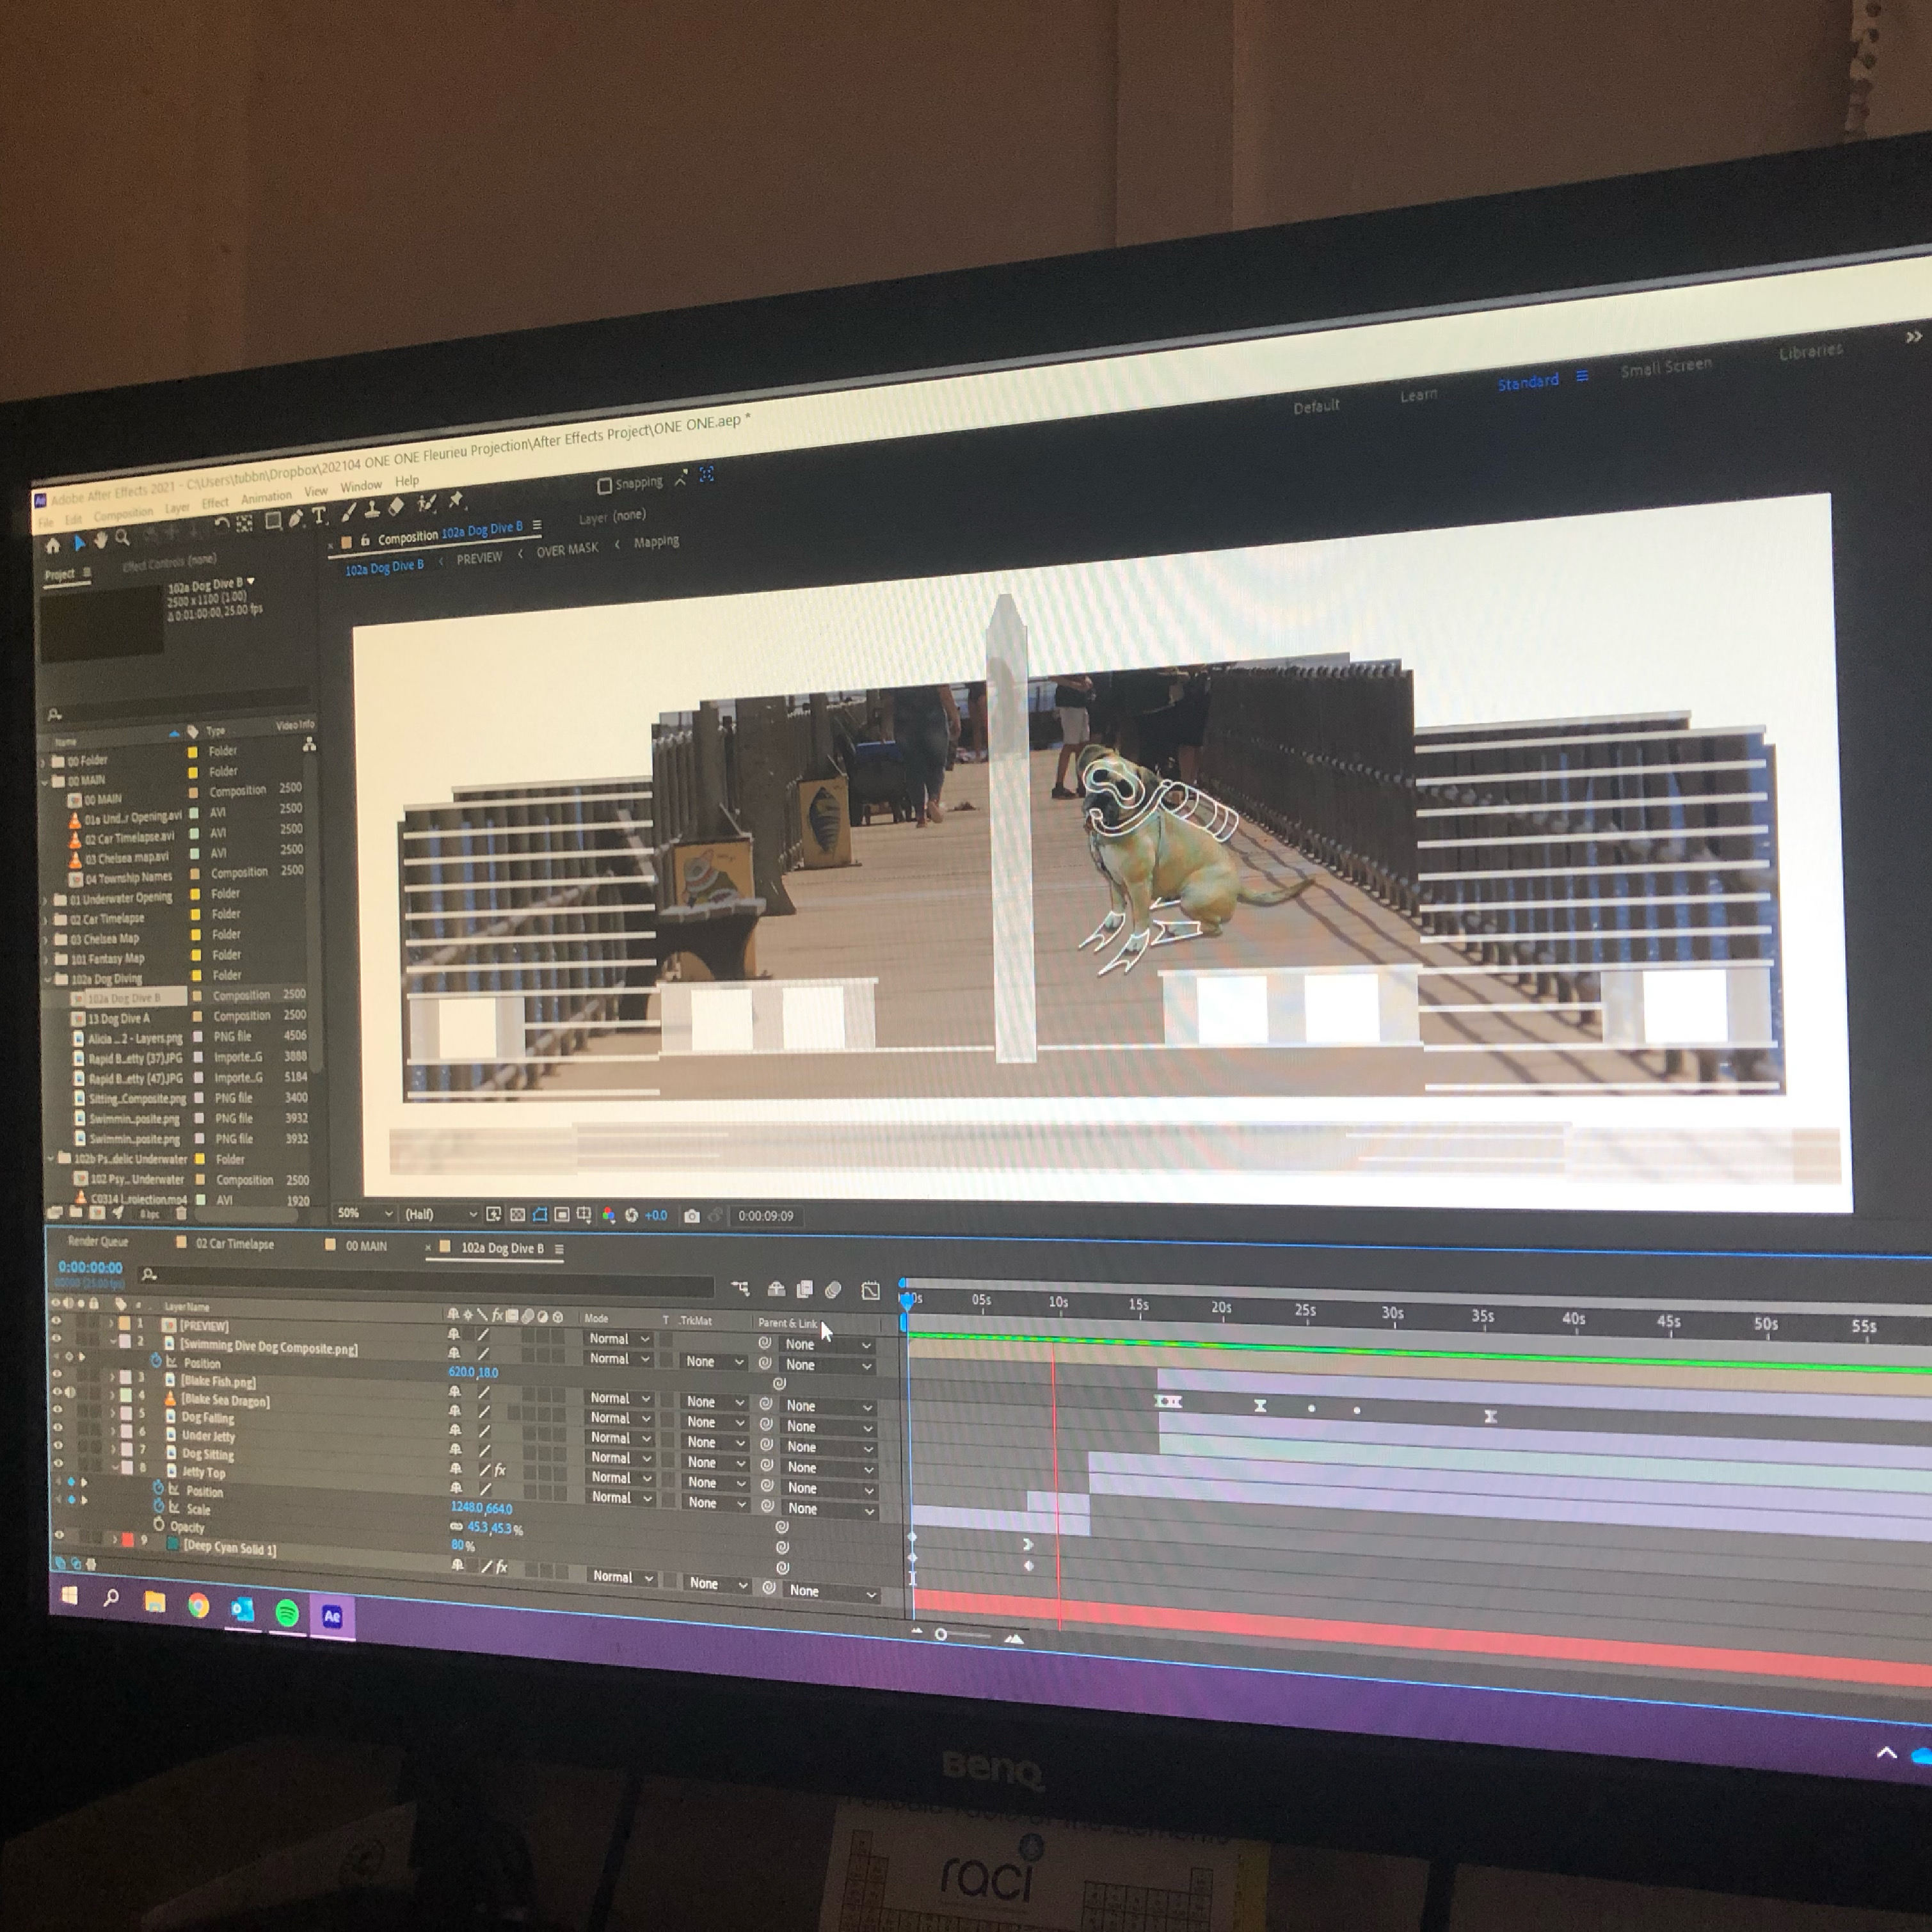1932x1932 pixels.
Task: Open the Window menu
Action: click(x=361, y=486)
